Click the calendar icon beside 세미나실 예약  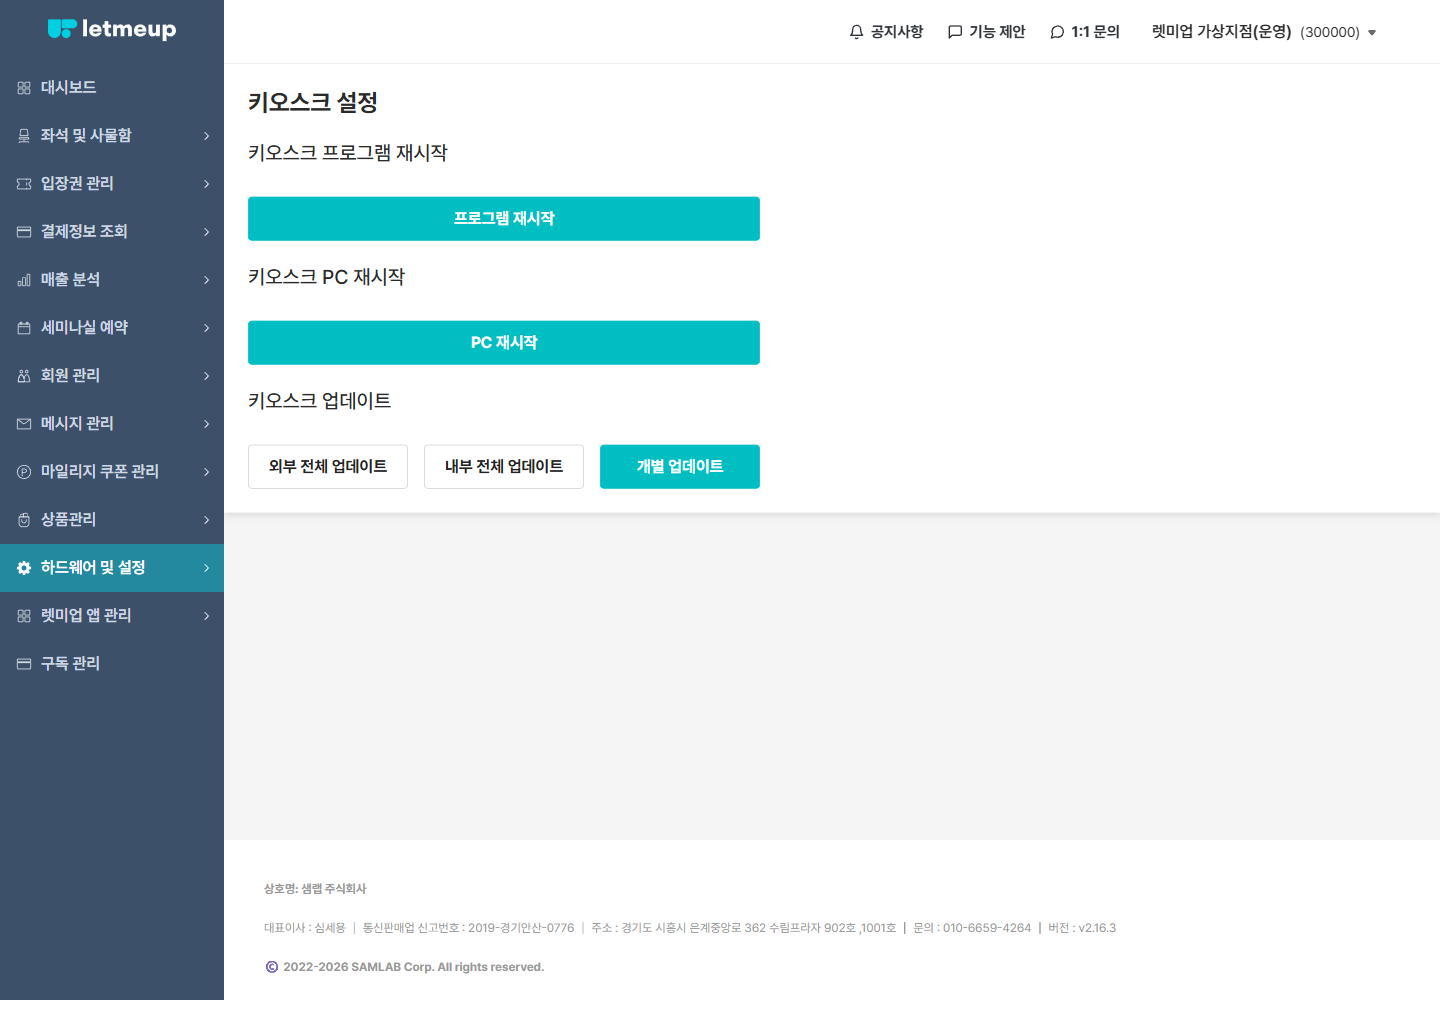point(24,328)
